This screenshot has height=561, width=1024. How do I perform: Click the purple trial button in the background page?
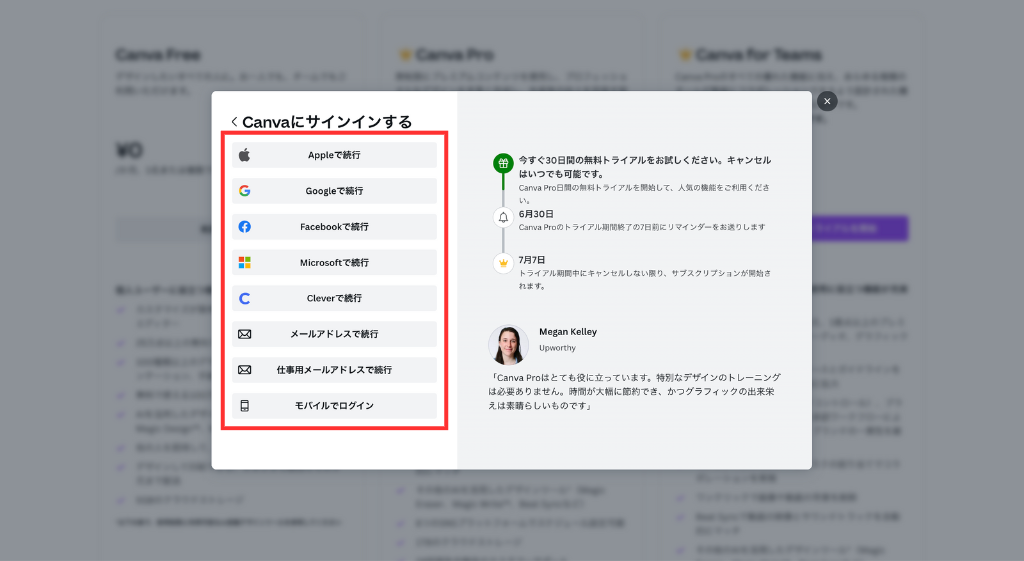[859, 229]
